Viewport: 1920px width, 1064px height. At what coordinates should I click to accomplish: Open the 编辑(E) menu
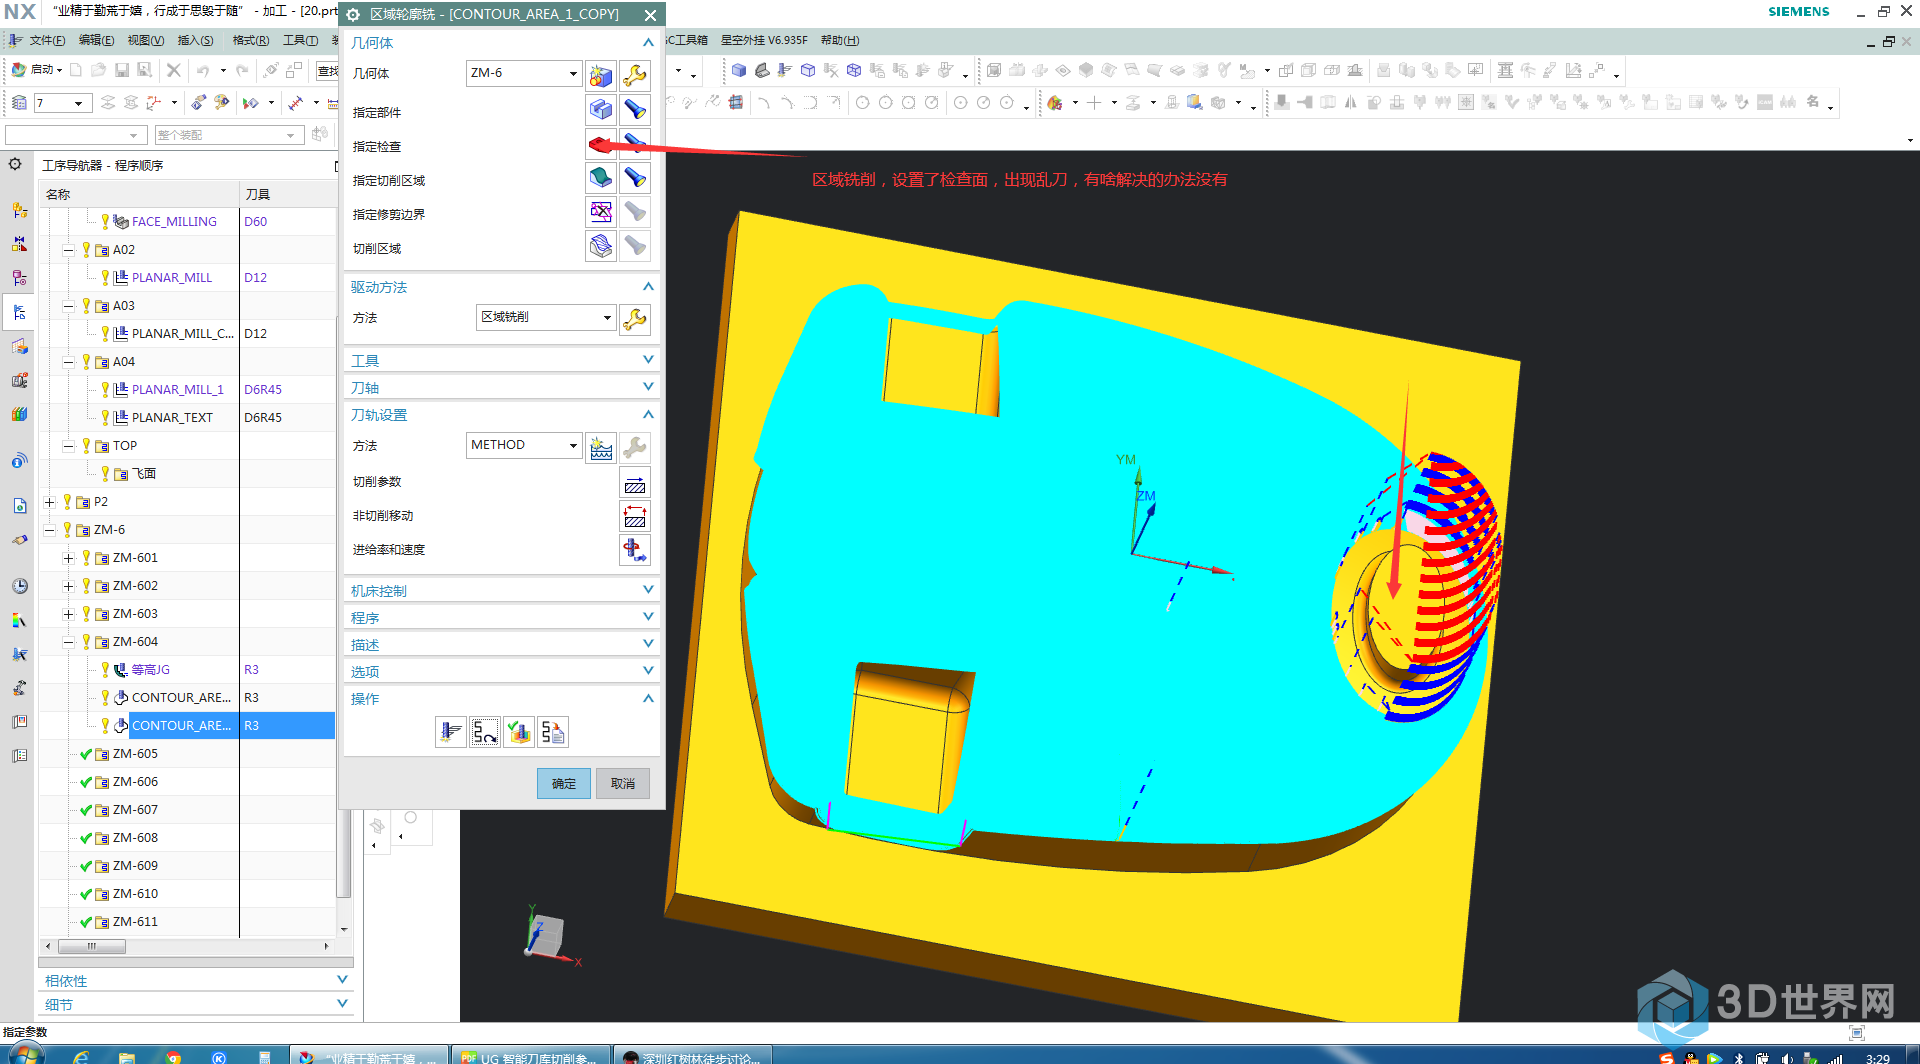[96, 40]
